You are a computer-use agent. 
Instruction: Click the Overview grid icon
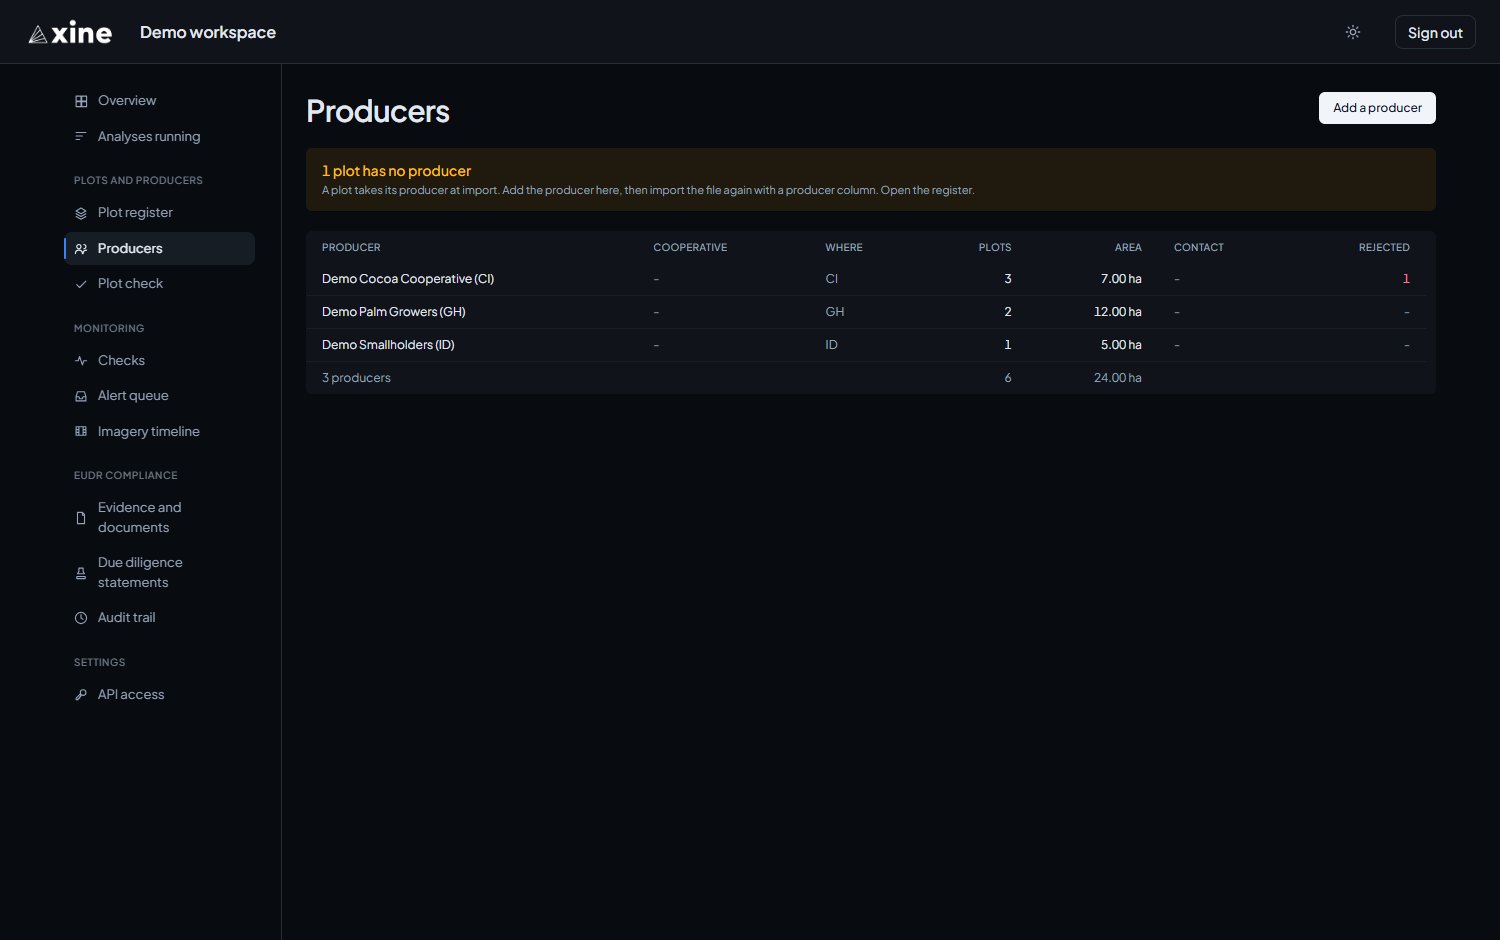(81, 101)
